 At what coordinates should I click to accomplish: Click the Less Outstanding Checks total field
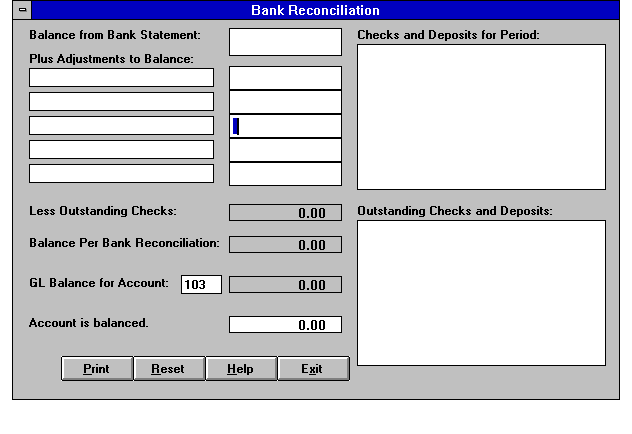[x=285, y=212]
